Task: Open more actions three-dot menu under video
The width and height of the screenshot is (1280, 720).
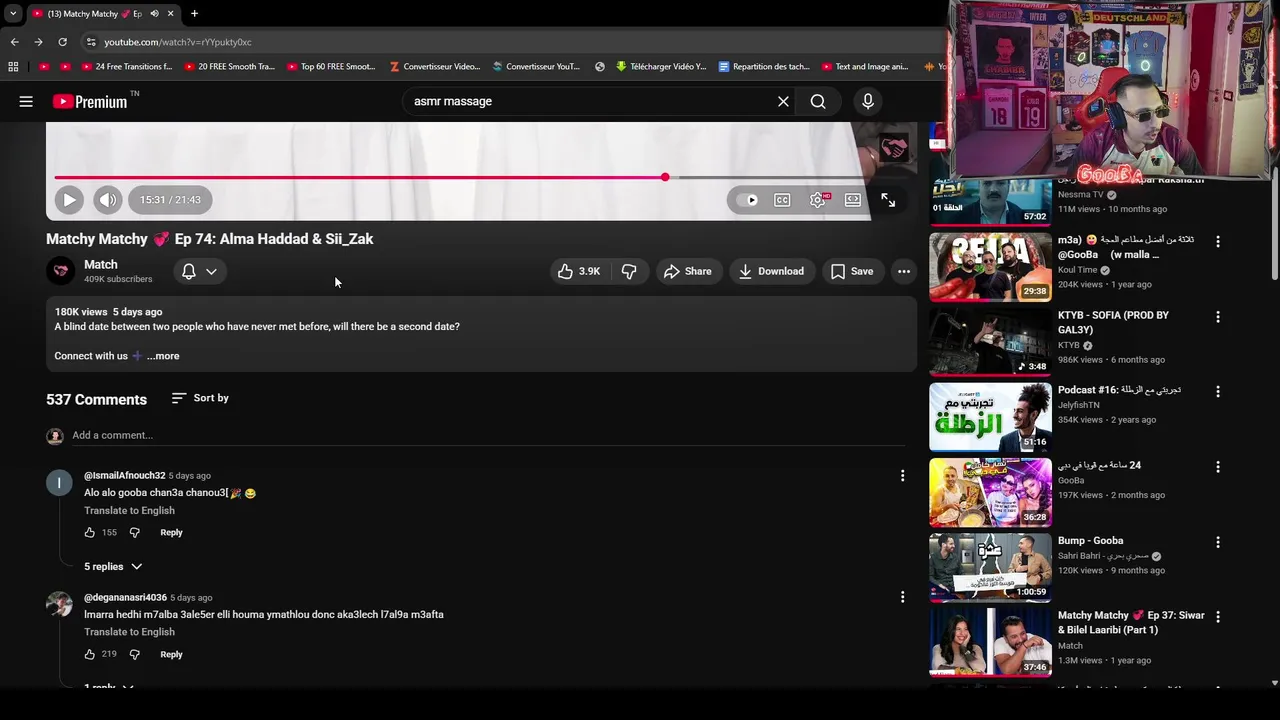Action: [x=904, y=271]
